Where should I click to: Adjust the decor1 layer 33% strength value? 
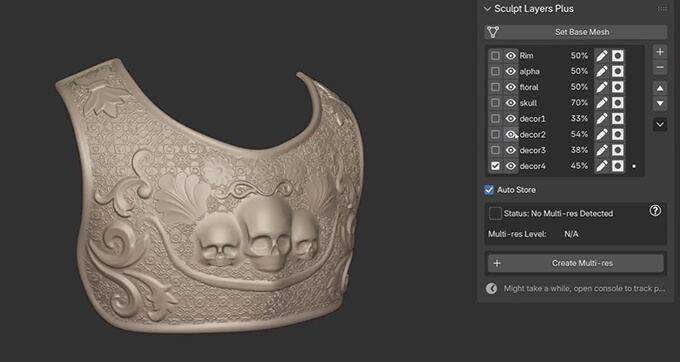(x=579, y=118)
